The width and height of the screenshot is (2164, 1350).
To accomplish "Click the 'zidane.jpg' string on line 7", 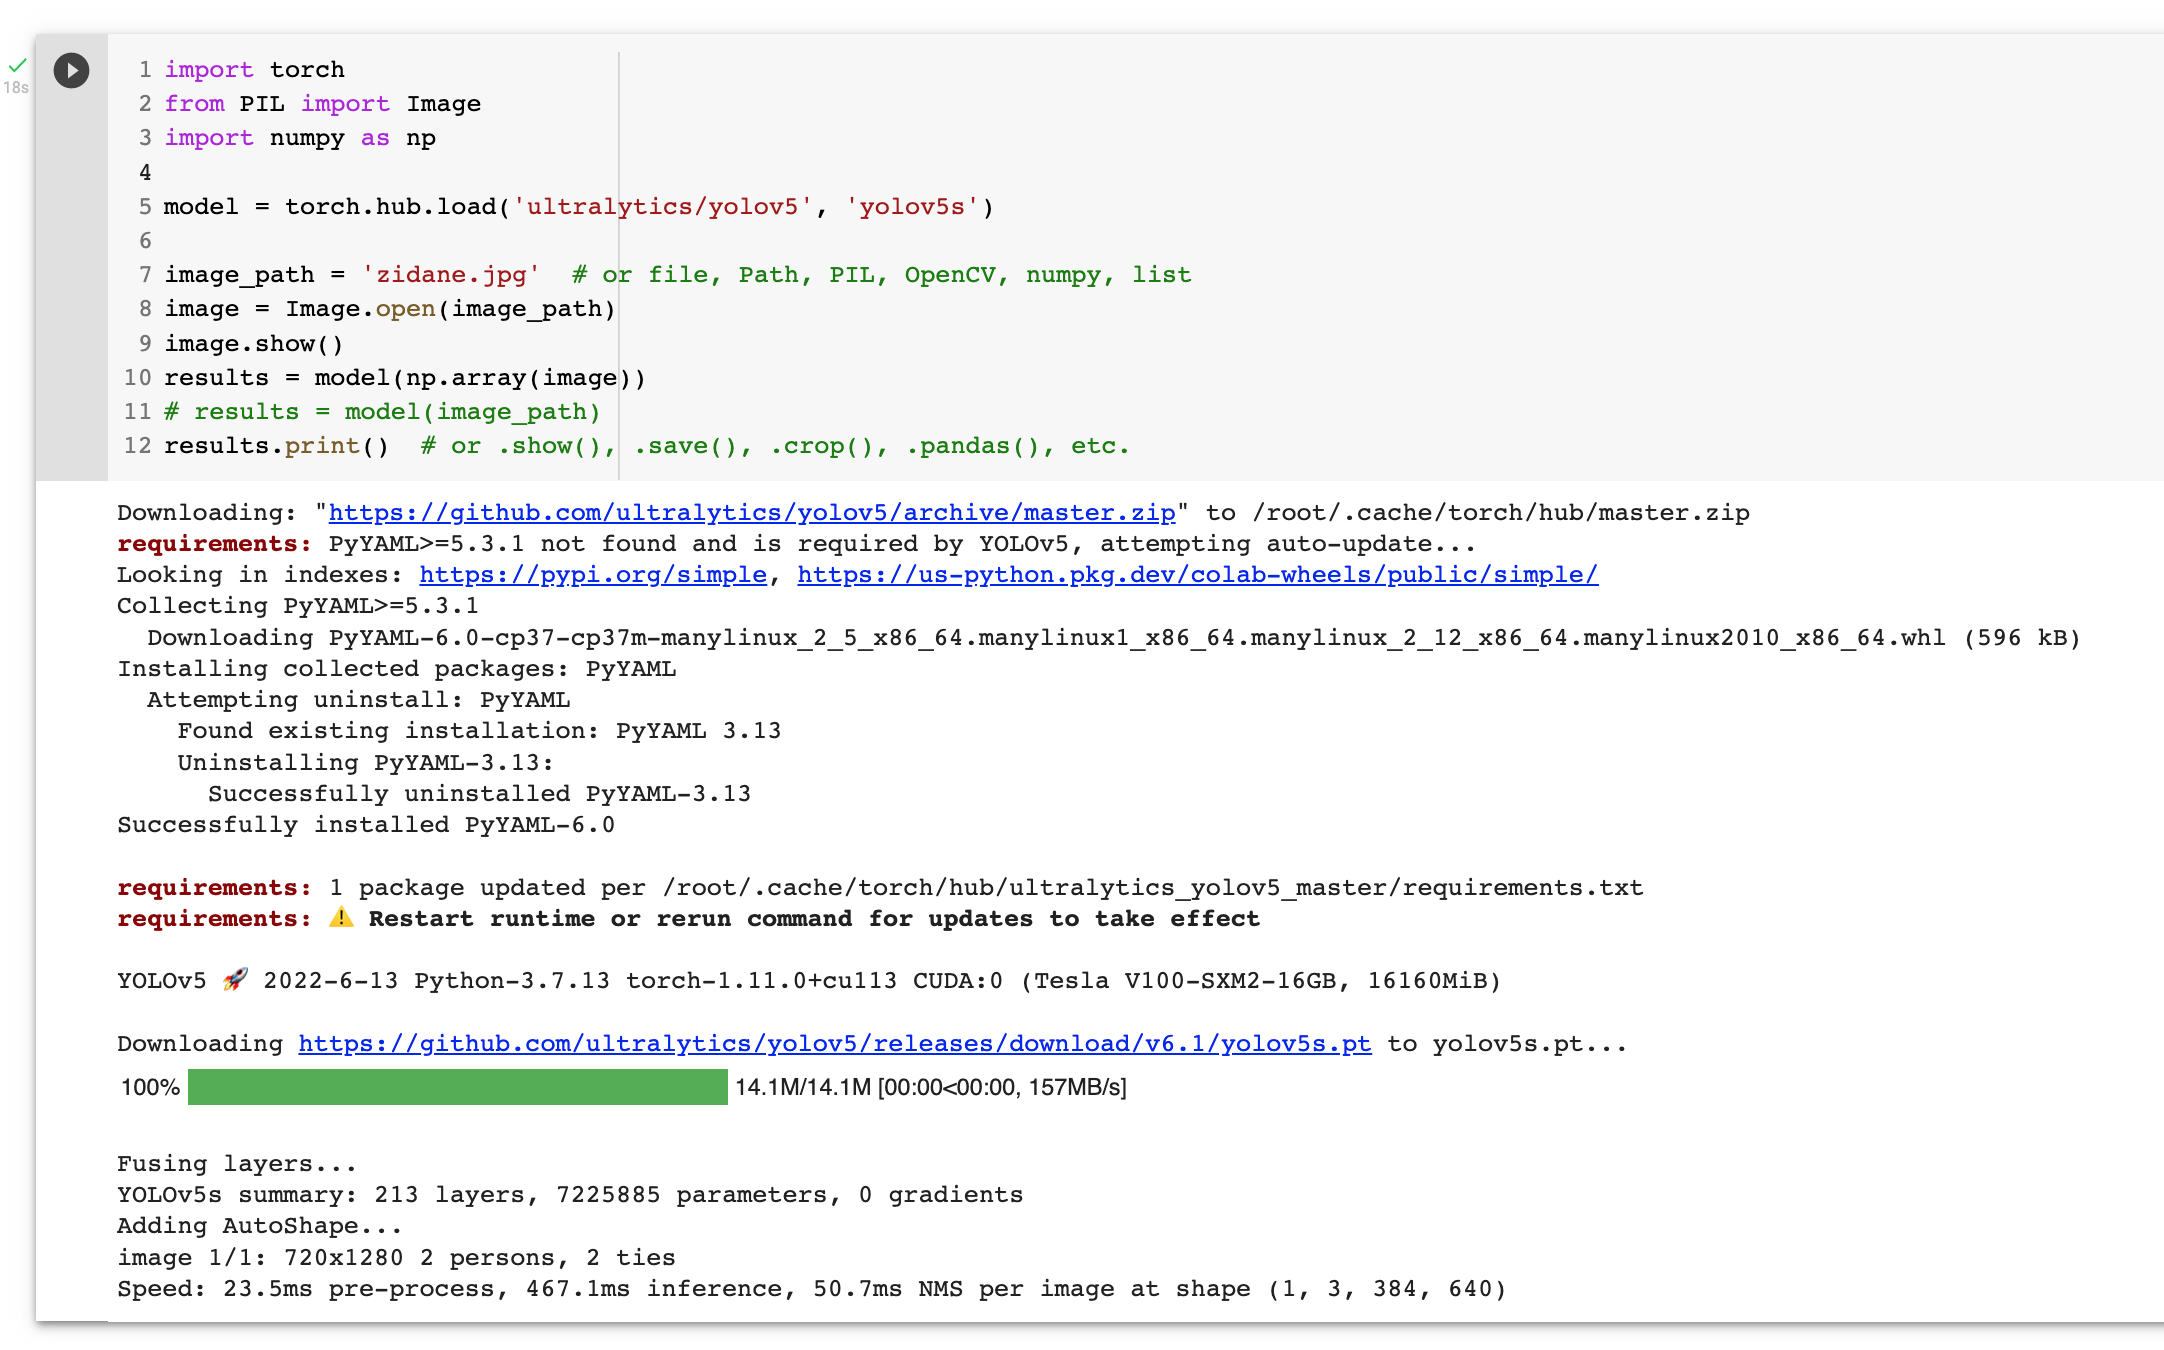I will coord(452,274).
